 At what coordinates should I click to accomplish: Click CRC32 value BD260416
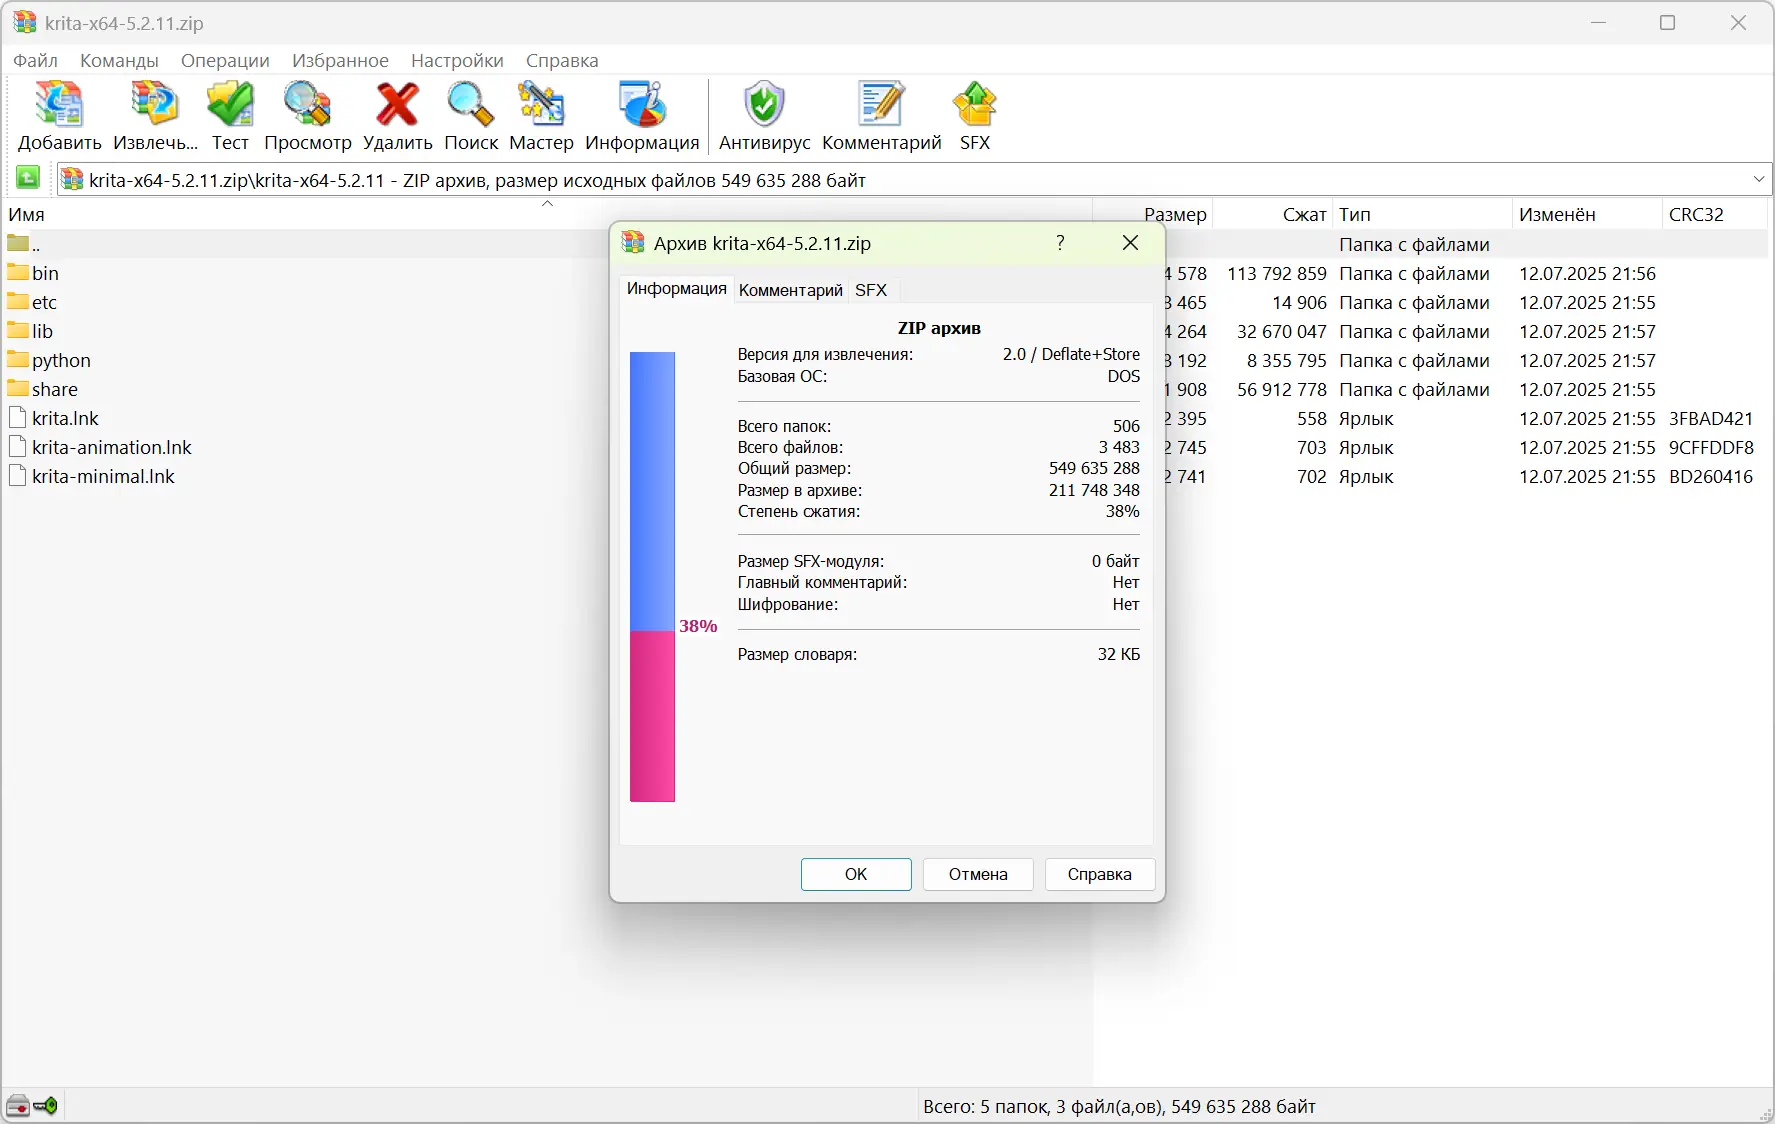pyautogui.click(x=1711, y=476)
